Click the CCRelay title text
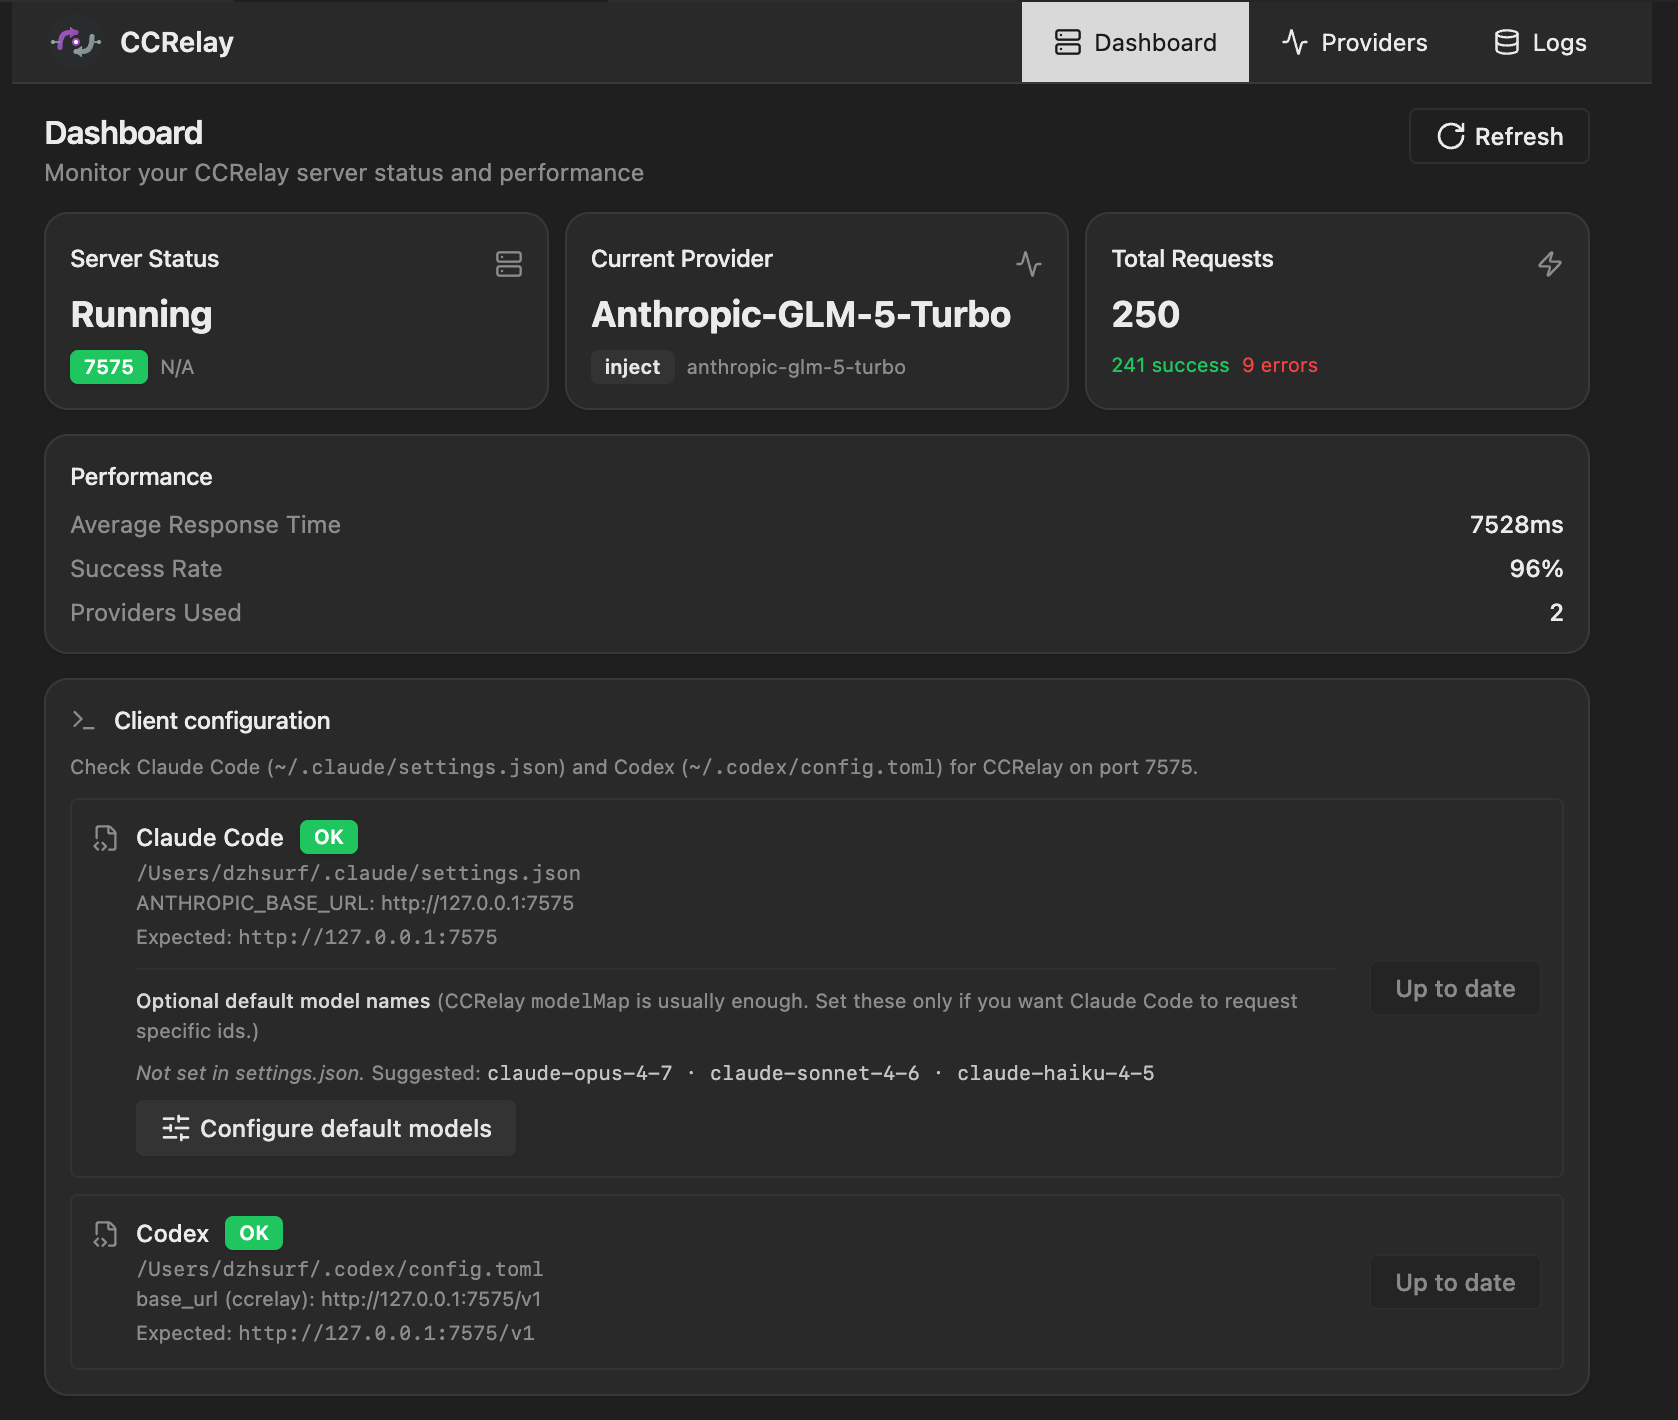Screen dimensions: 1678x1420 tap(177, 42)
